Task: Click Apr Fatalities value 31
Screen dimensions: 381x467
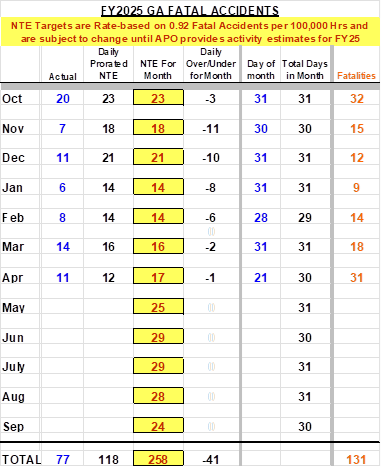Action: [357, 277]
